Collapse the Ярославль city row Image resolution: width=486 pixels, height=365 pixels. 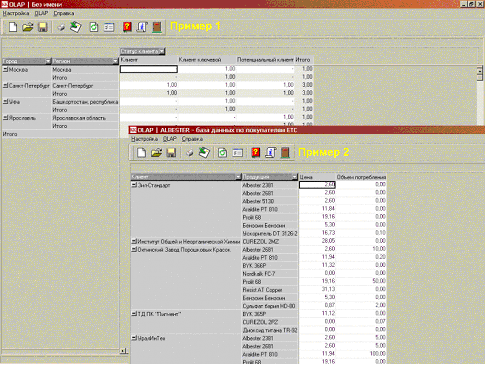tap(6, 118)
